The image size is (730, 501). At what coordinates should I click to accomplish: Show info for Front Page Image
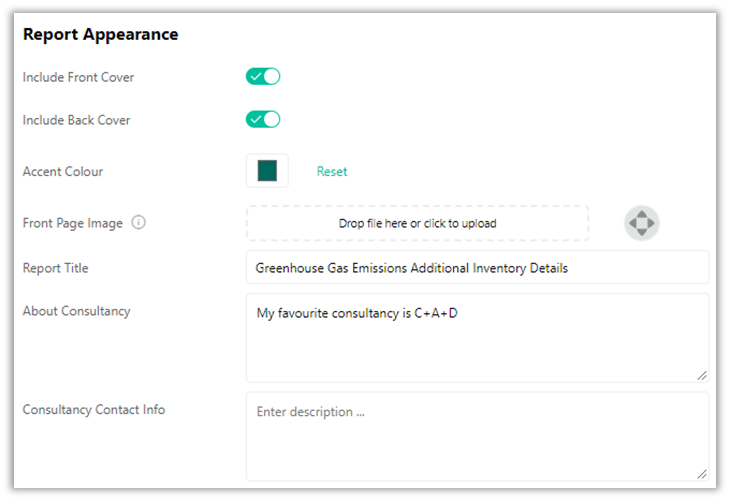pos(138,223)
